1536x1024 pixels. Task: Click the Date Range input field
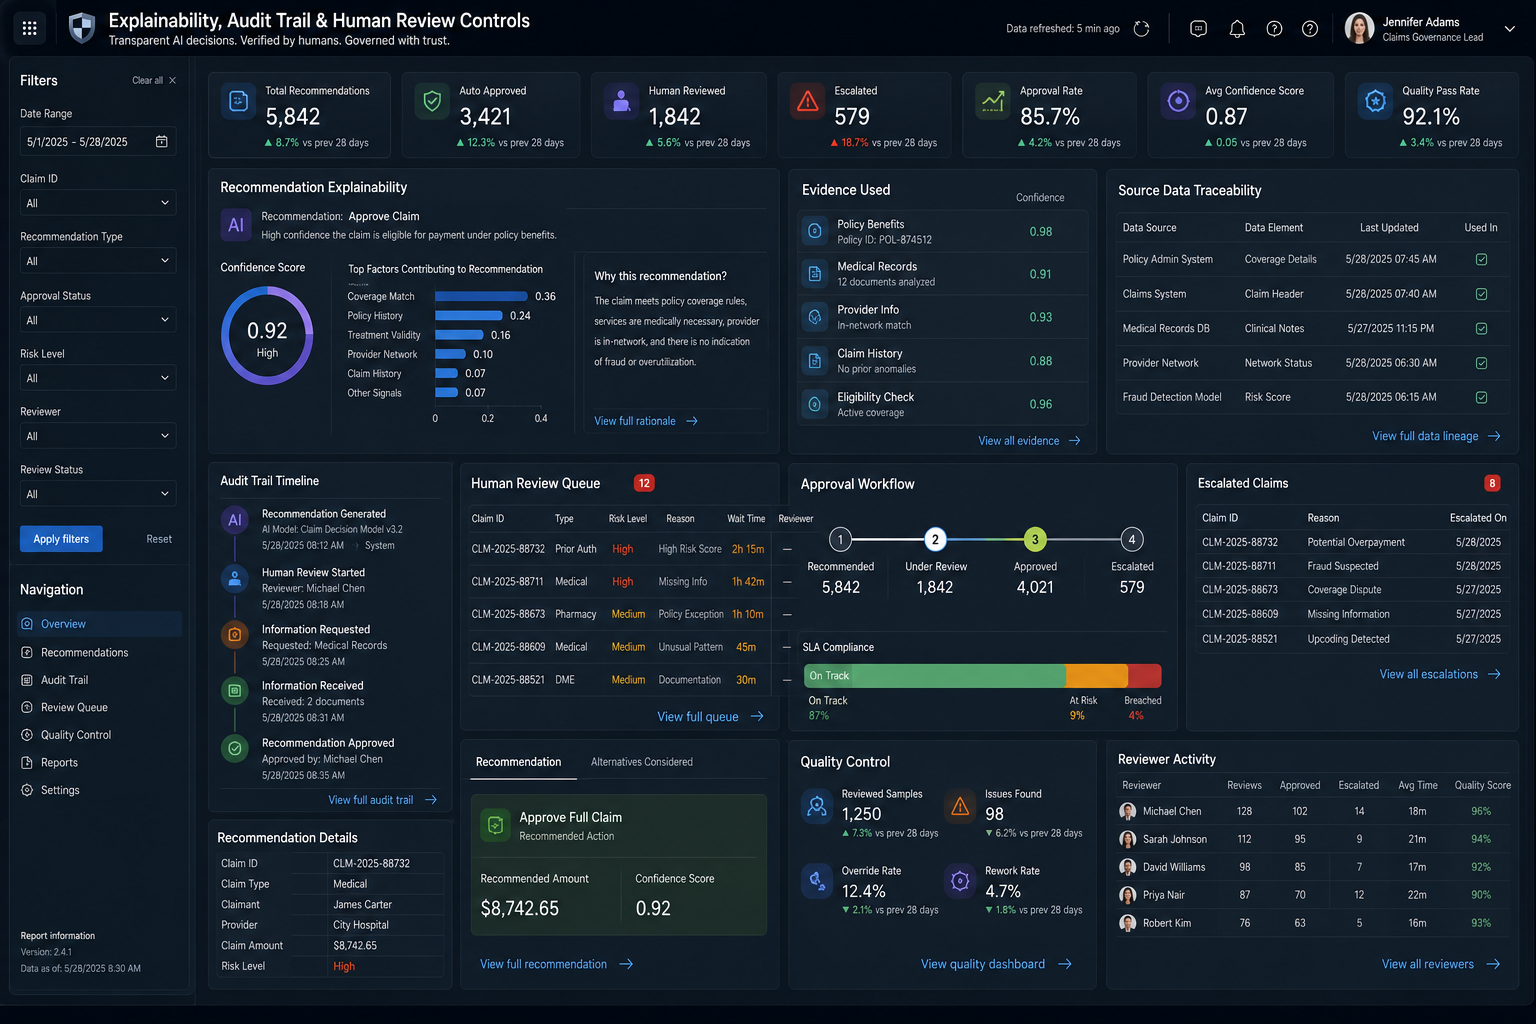click(x=98, y=142)
